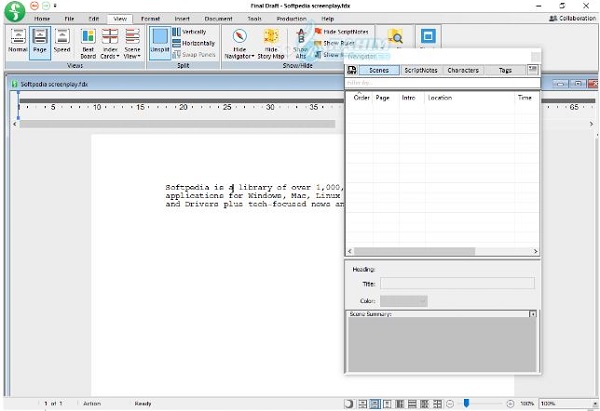
Task: Click the green quick access toolbar icon
Action: click(x=46, y=6)
